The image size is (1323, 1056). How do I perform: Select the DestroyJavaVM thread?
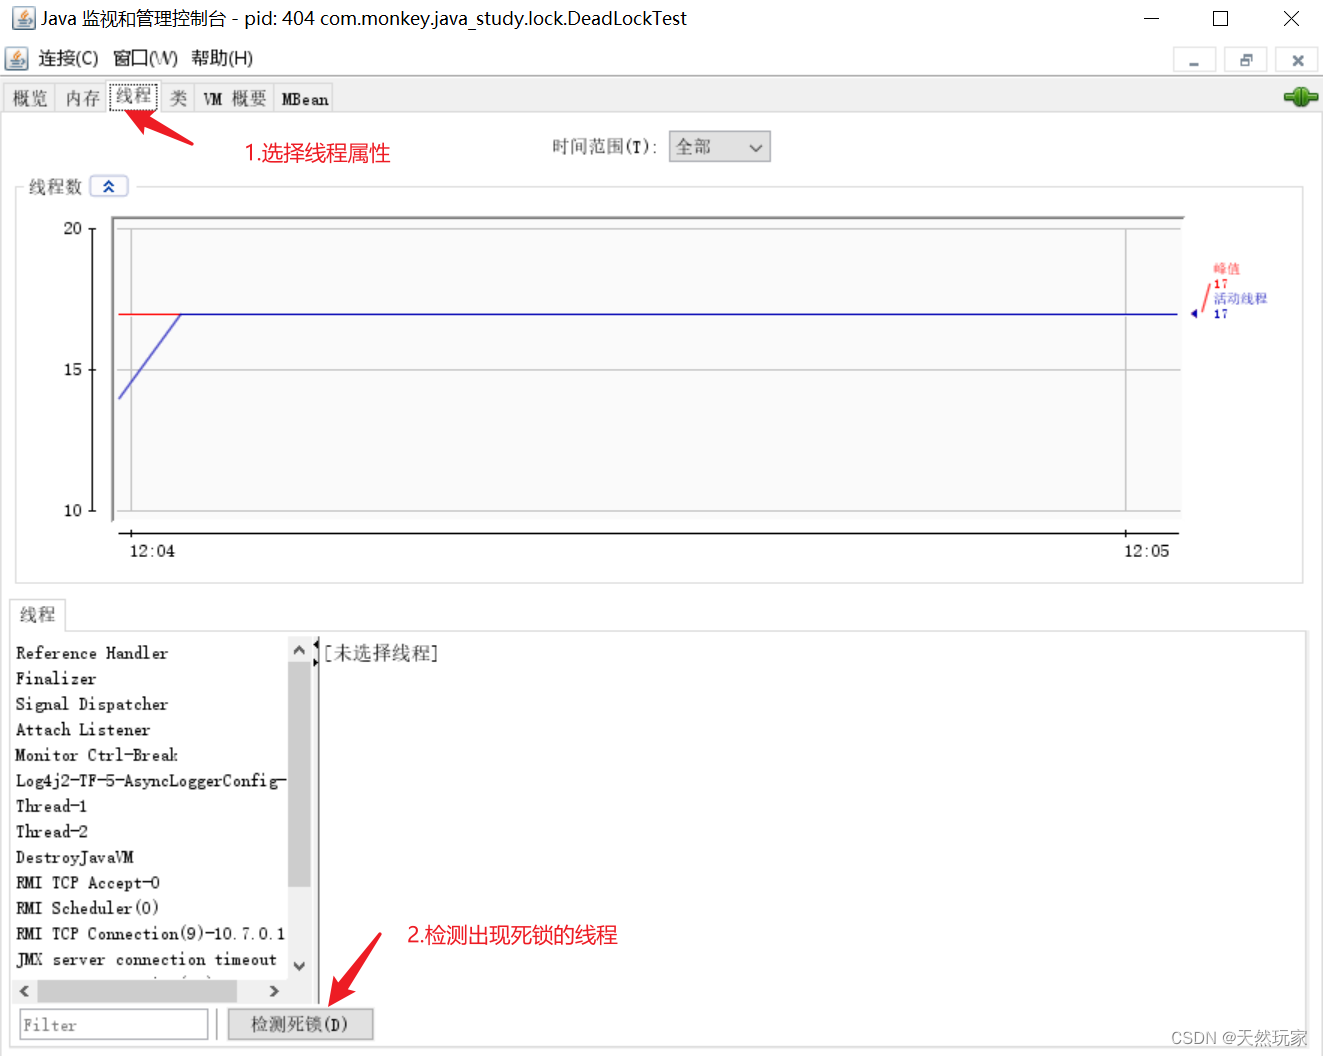click(x=75, y=857)
